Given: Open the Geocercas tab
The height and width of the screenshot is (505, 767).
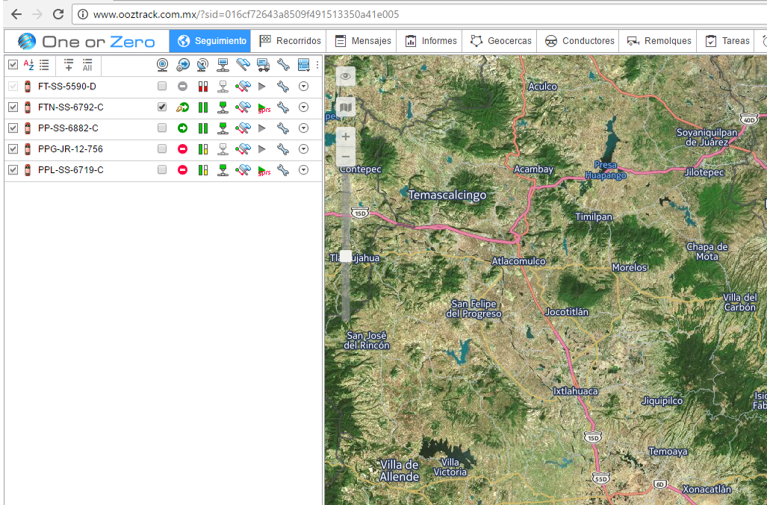Looking at the screenshot, I should [x=500, y=41].
